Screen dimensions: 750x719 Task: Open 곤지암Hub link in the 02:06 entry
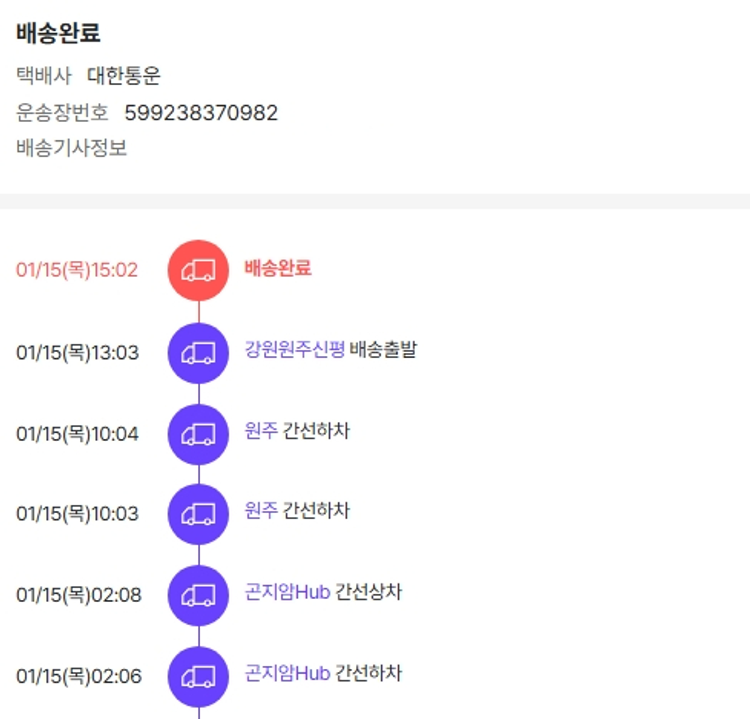(x=287, y=673)
